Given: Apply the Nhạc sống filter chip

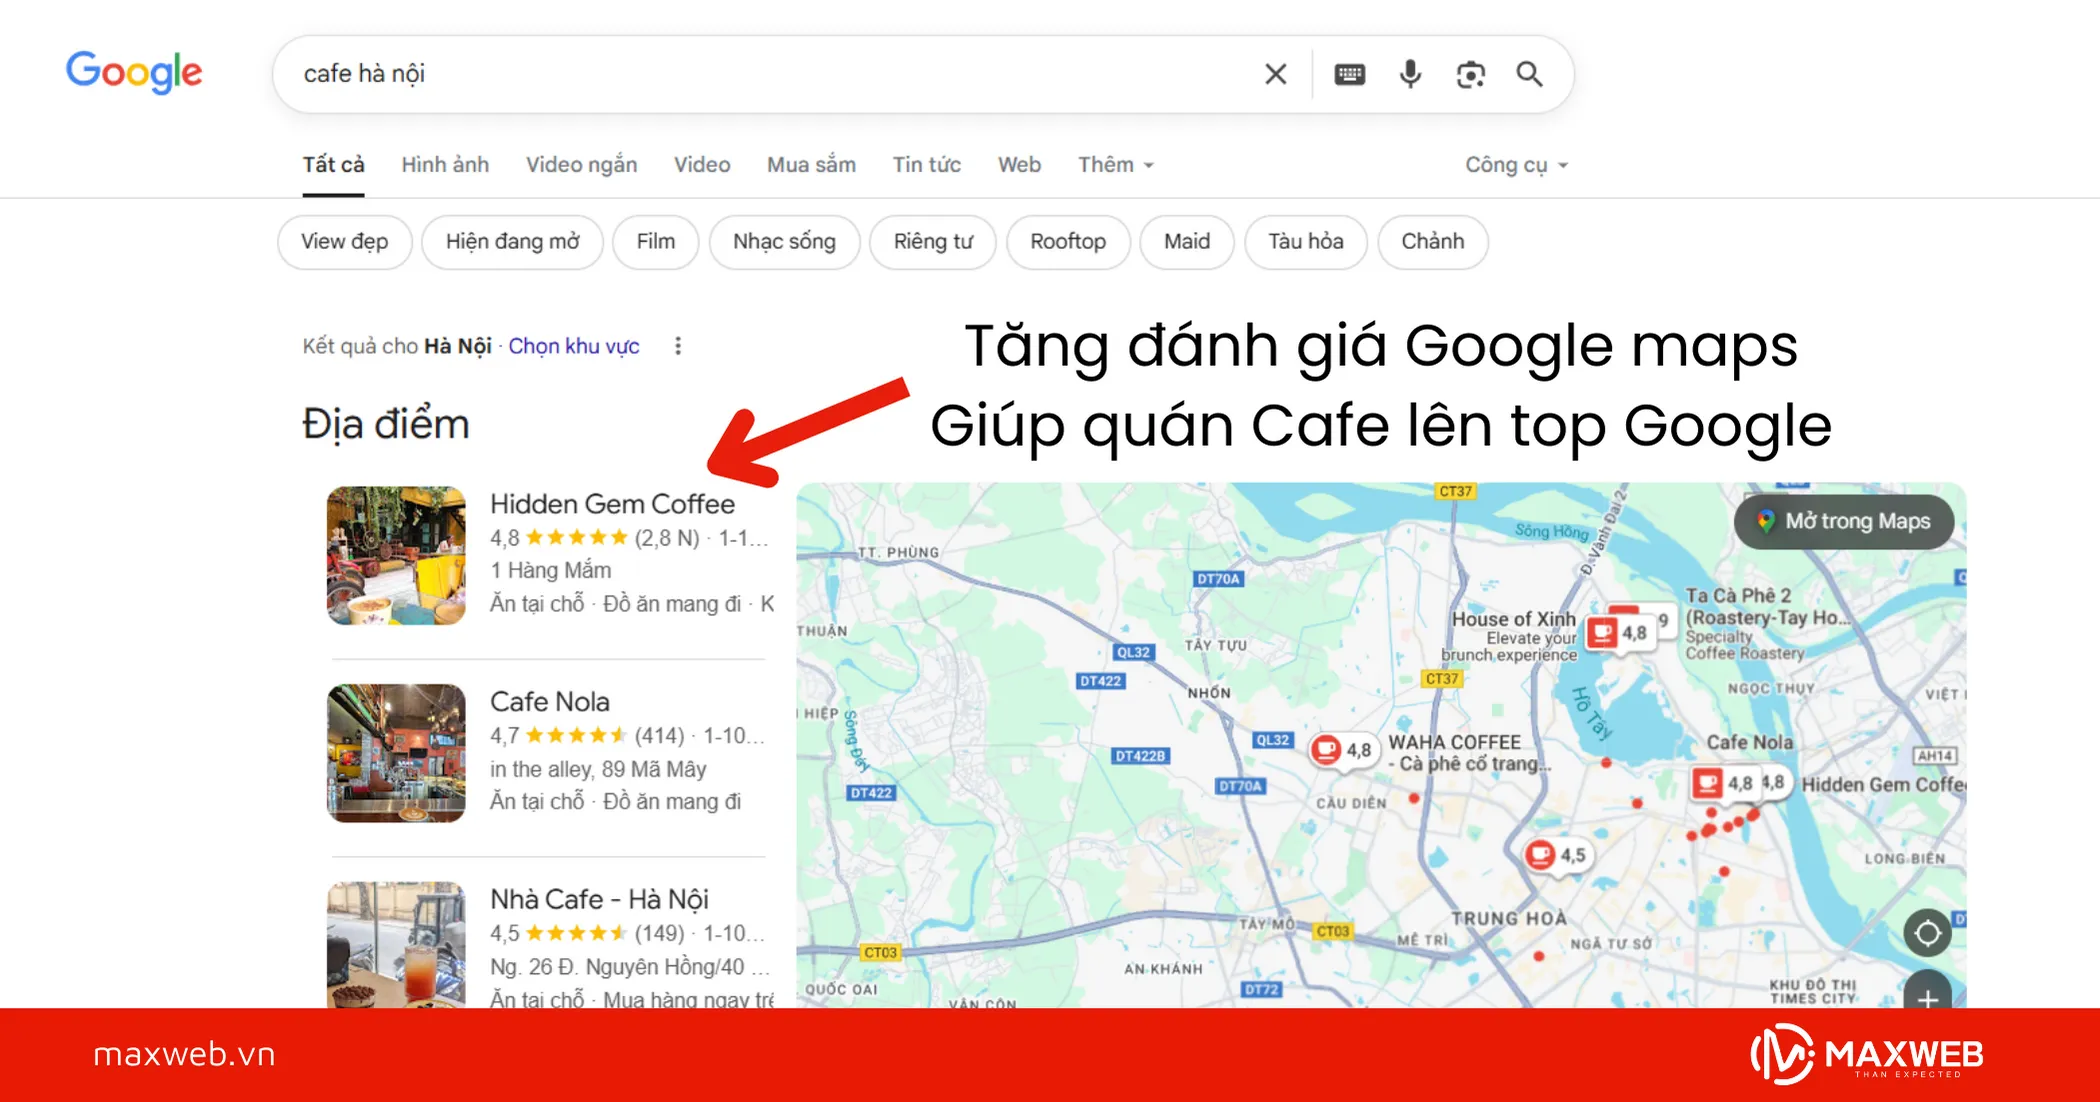Looking at the screenshot, I should pyautogui.click(x=784, y=242).
